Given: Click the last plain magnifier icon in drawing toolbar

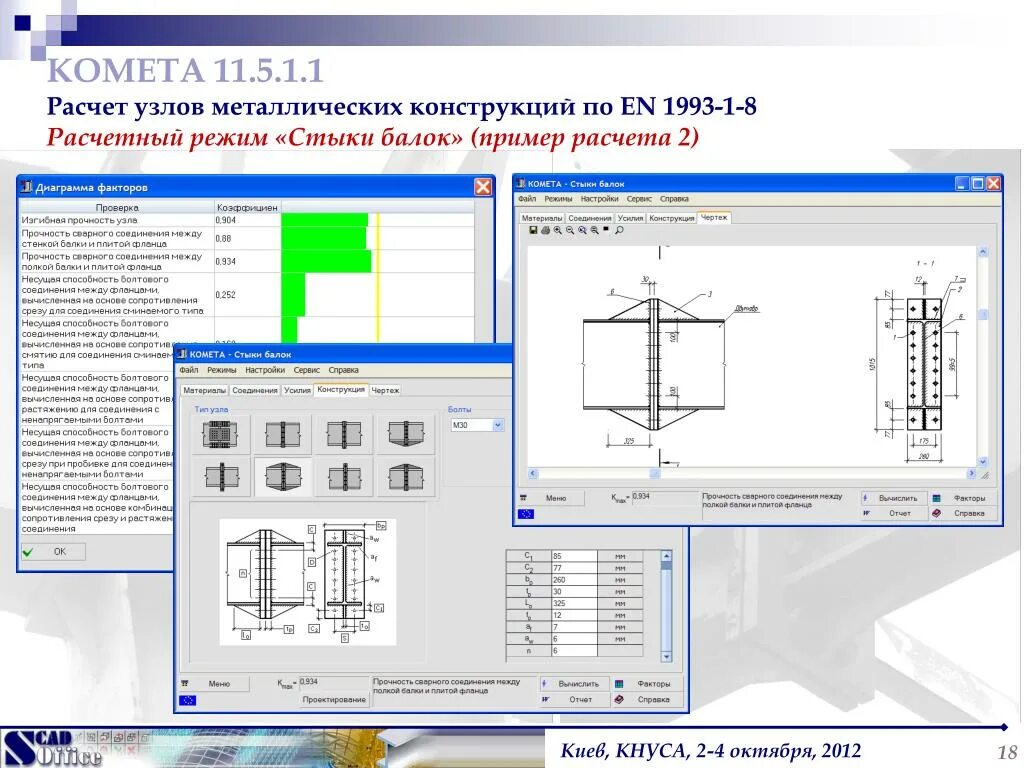Looking at the screenshot, I should 619,231.
